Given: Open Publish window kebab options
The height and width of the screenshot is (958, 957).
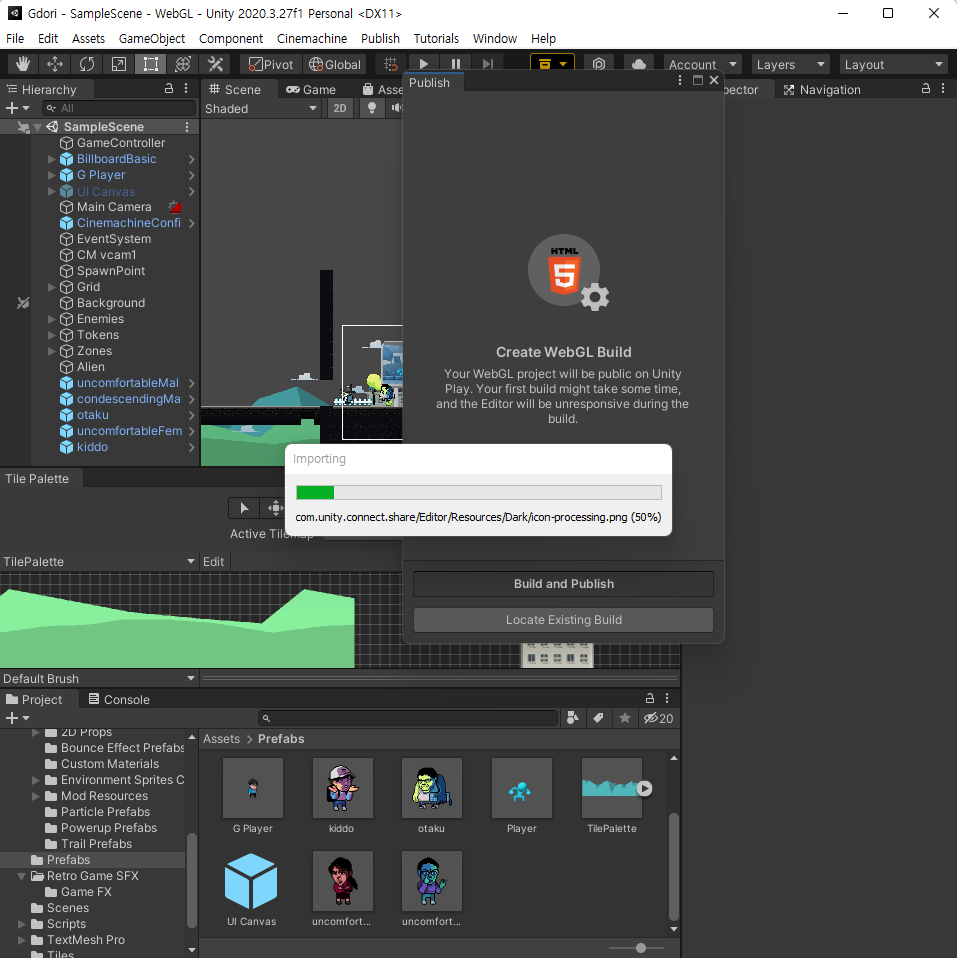Looking at the screenshot, I should point(680,80).
